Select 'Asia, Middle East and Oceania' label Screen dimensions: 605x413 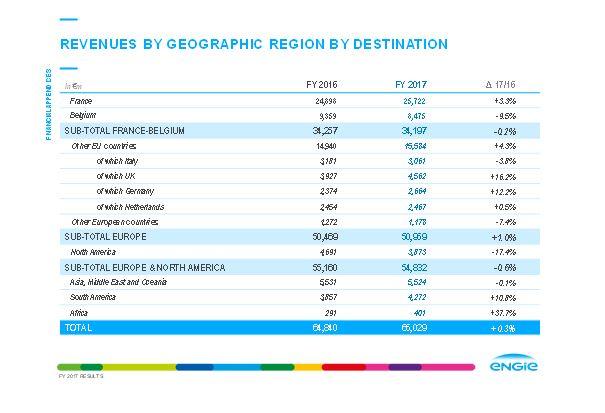[118, 282]
